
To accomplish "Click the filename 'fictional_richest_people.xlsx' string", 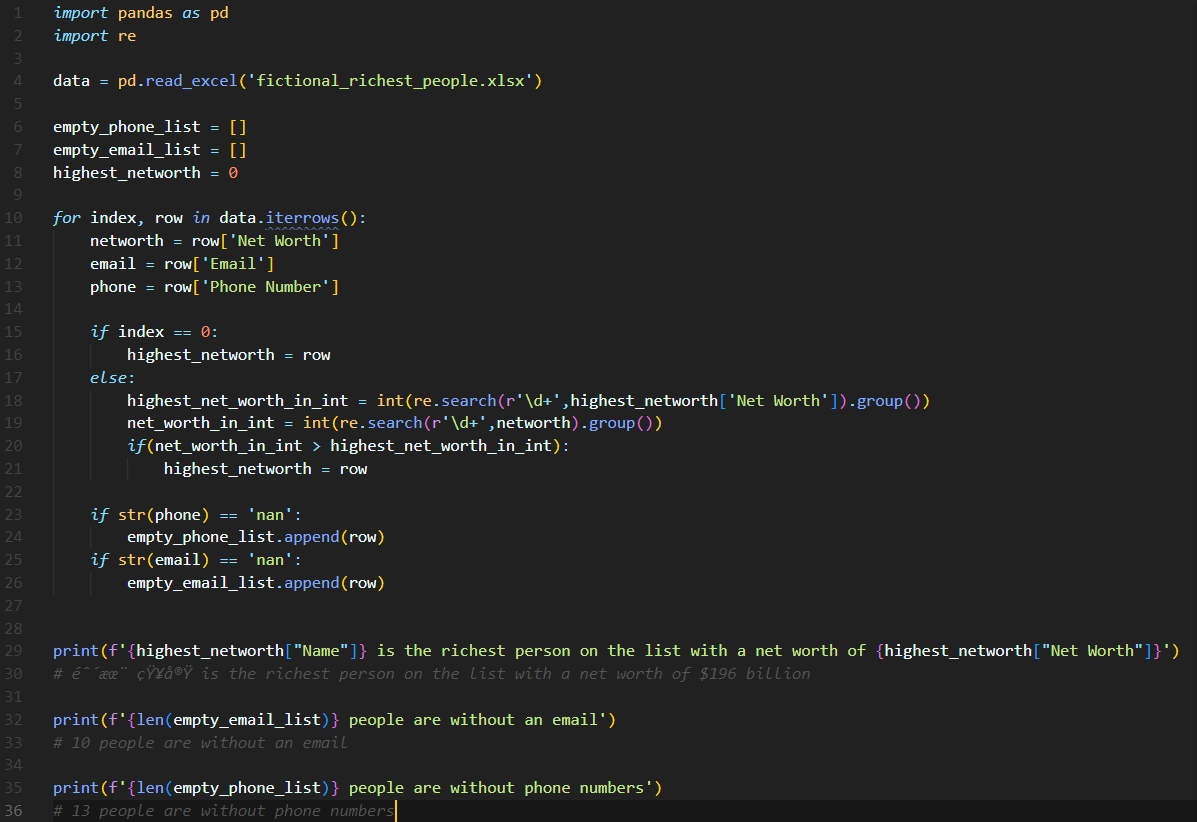I will (391, 81).
